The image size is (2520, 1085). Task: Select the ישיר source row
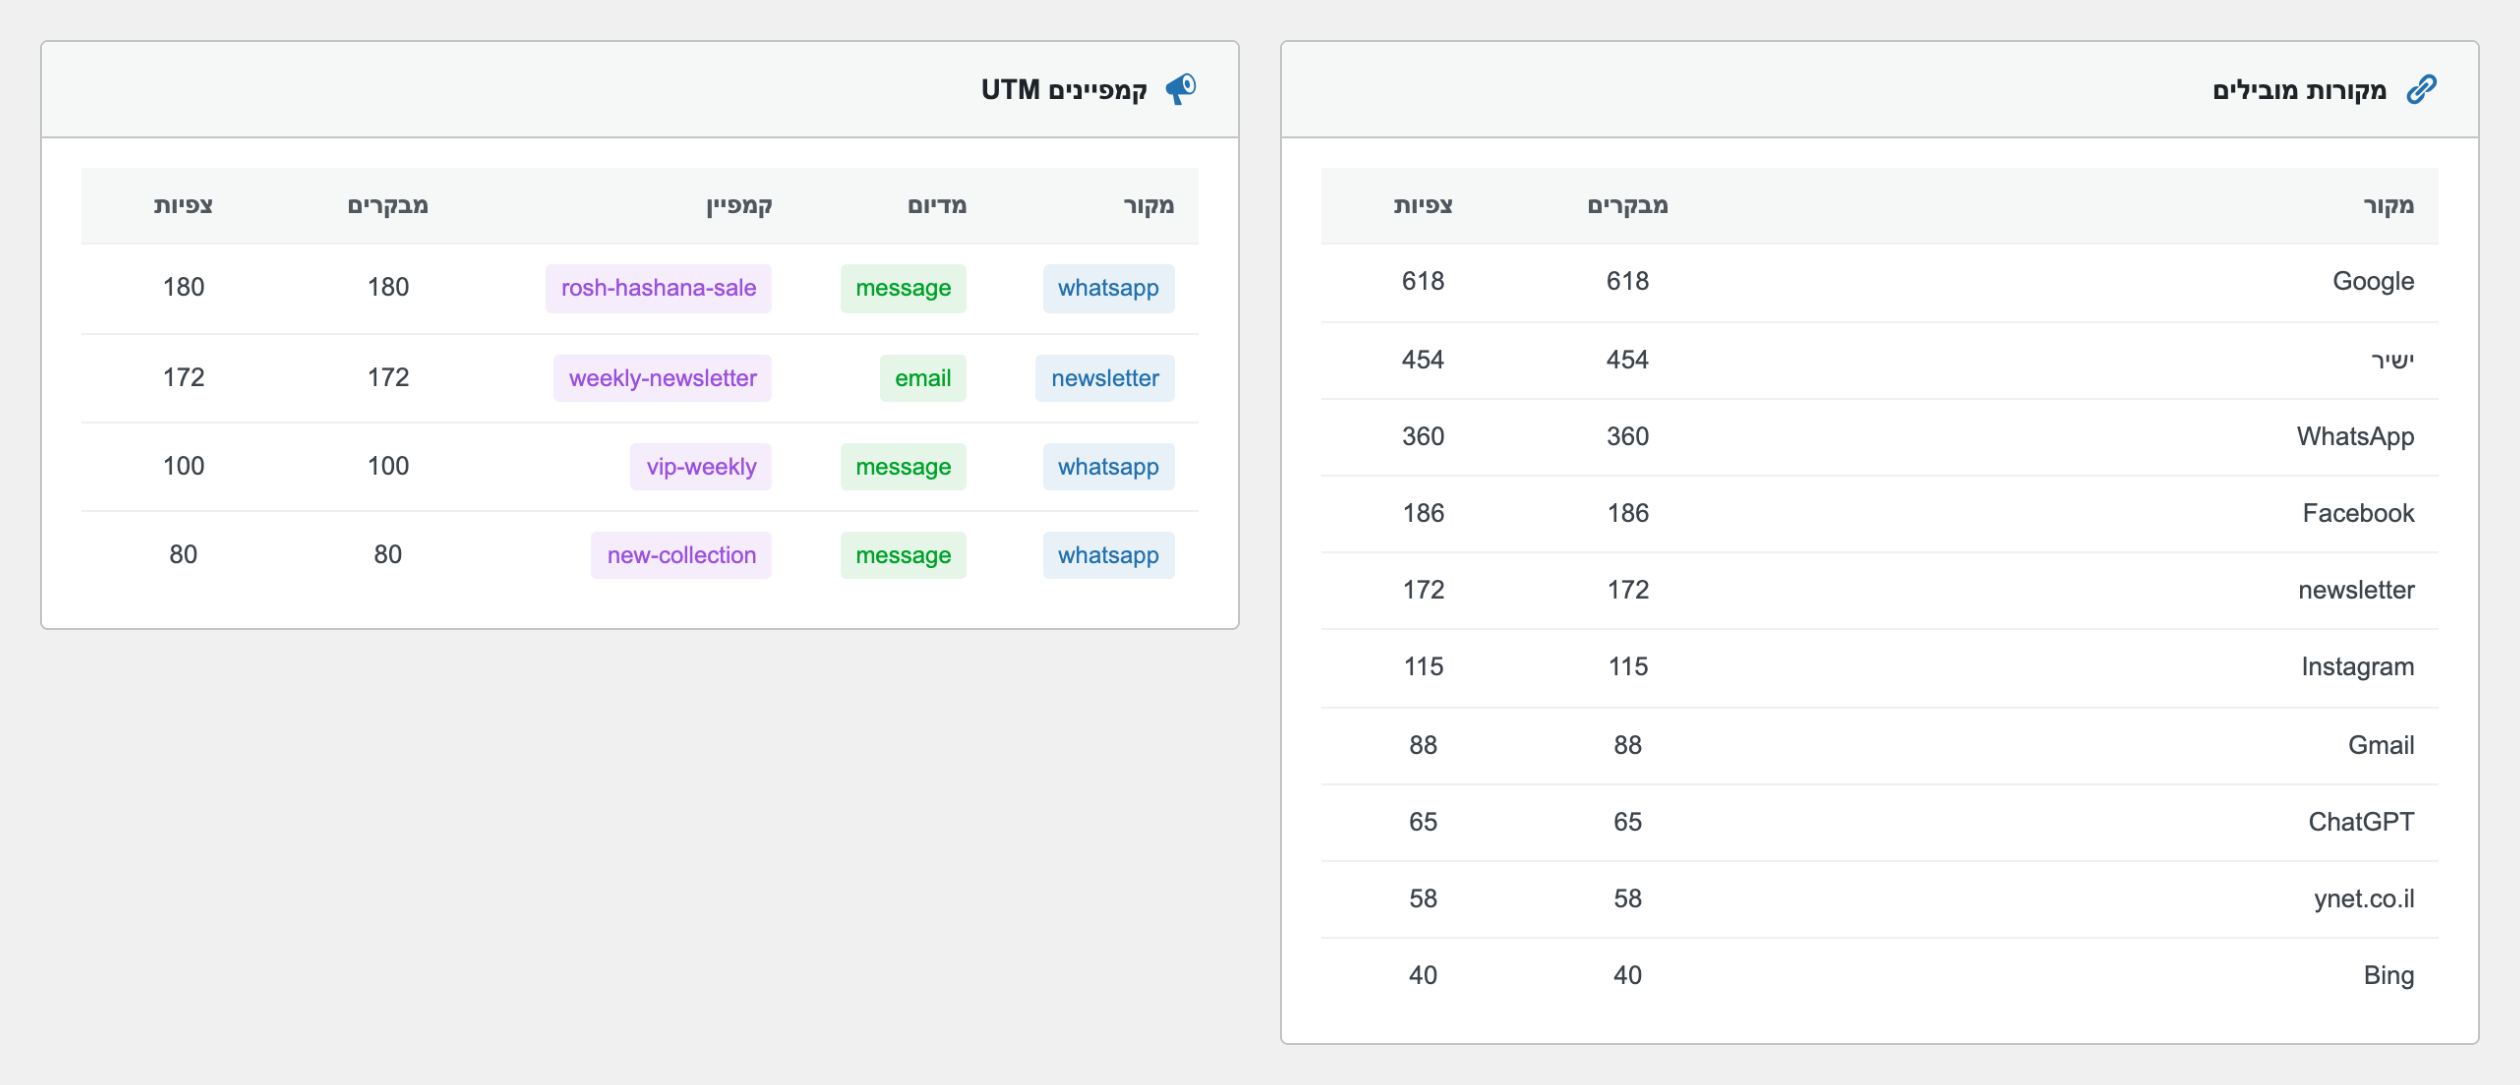(1879, 360)
